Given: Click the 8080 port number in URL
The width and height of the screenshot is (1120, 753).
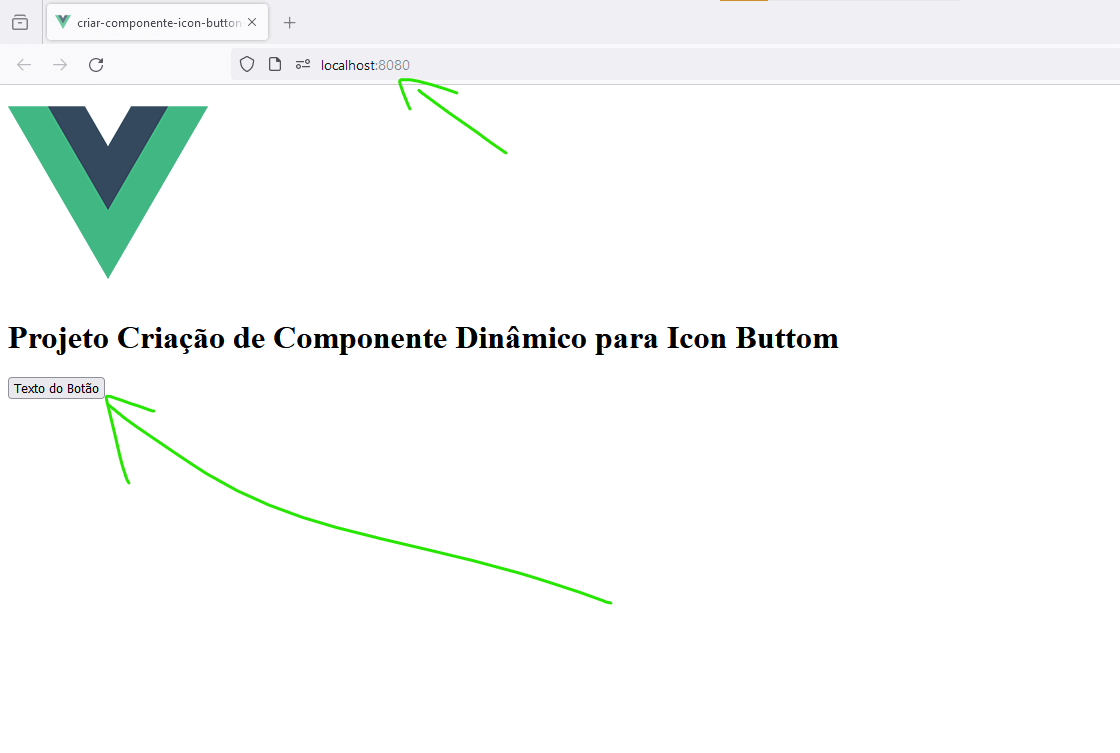Looking at the screenshot, I should coord(394,65).
